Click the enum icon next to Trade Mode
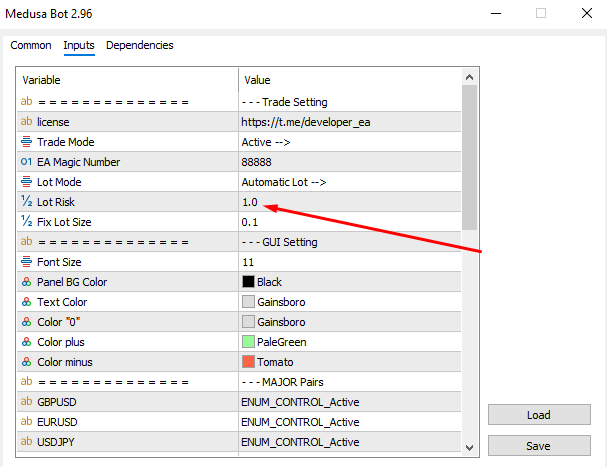Image resolution: width=607 pixels, height=467 pixels. point(26,142)
